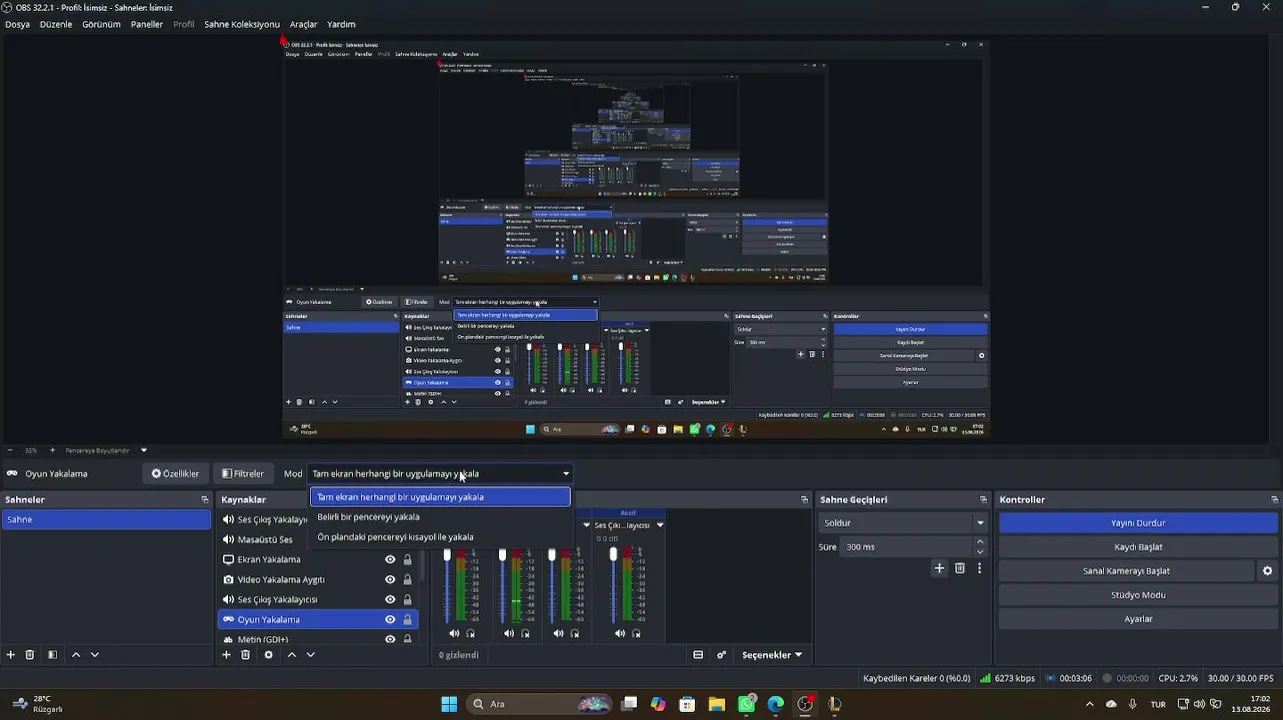Open the Seçenekler mixer options dropdown

(772, 655)
